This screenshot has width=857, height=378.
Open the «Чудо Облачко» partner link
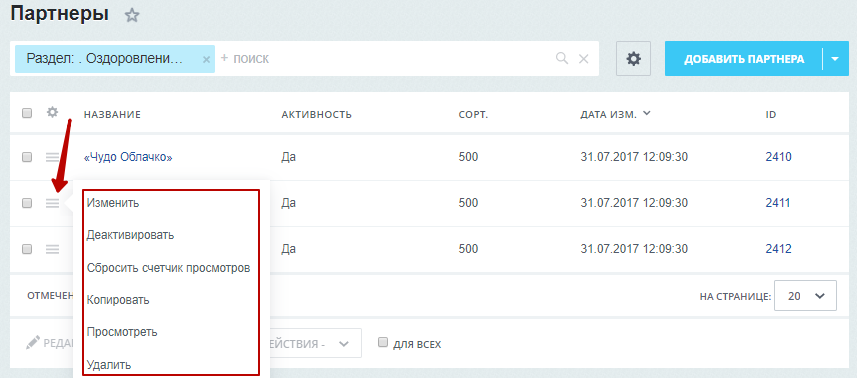point(128,157)
